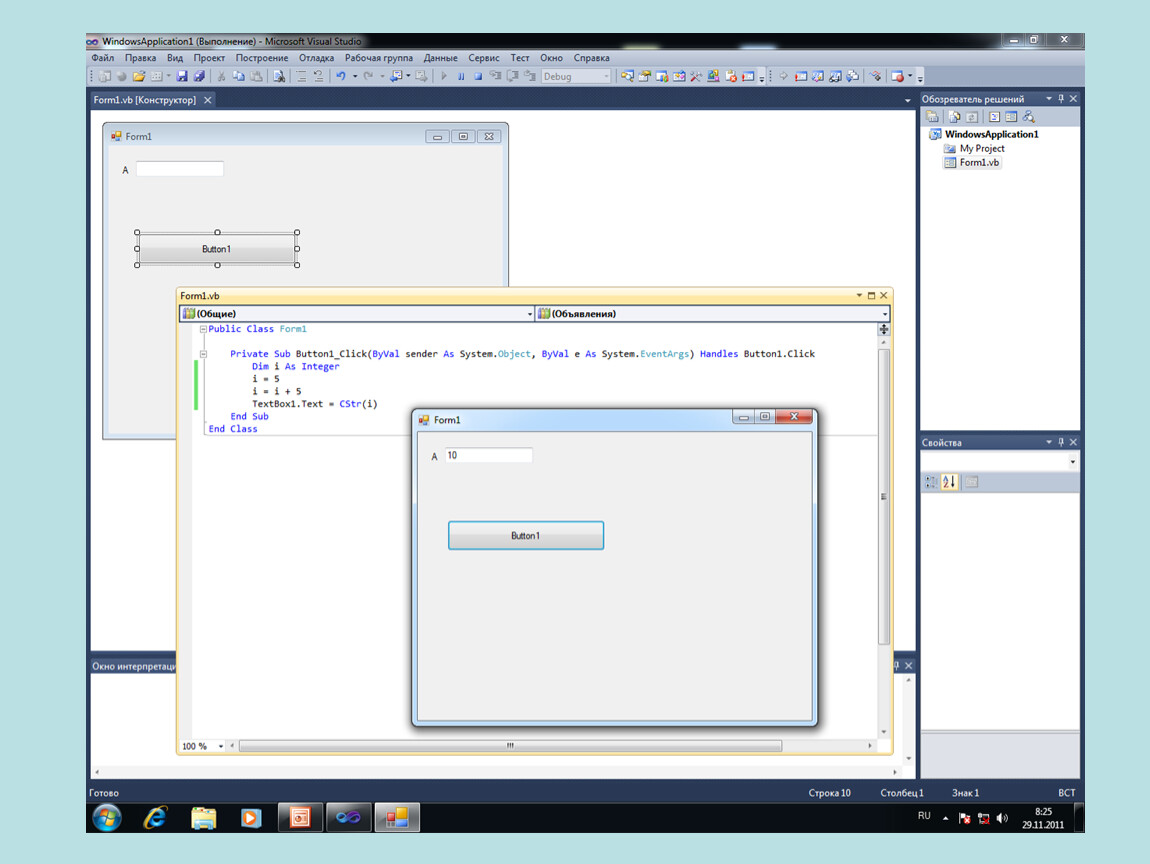Click Refresh icon in Solution Explorer toolbar
This screenshot has width=1150, height=864.
pyautogui.click(x=972, y=117)
